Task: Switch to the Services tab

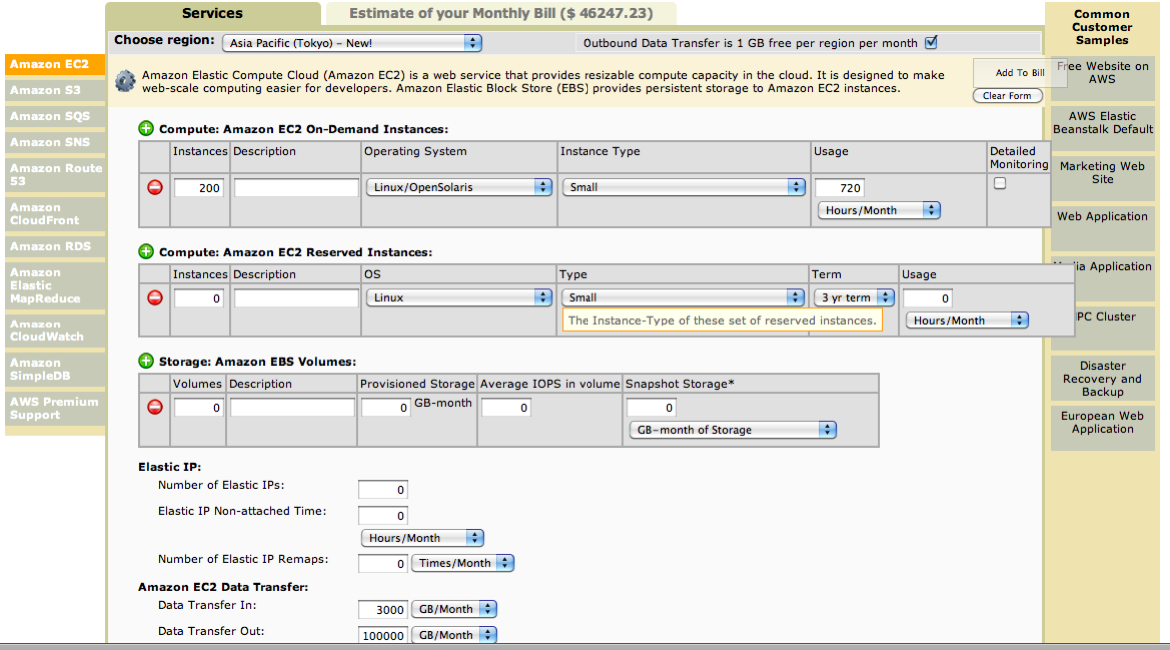Action: [x=213, y=13]
